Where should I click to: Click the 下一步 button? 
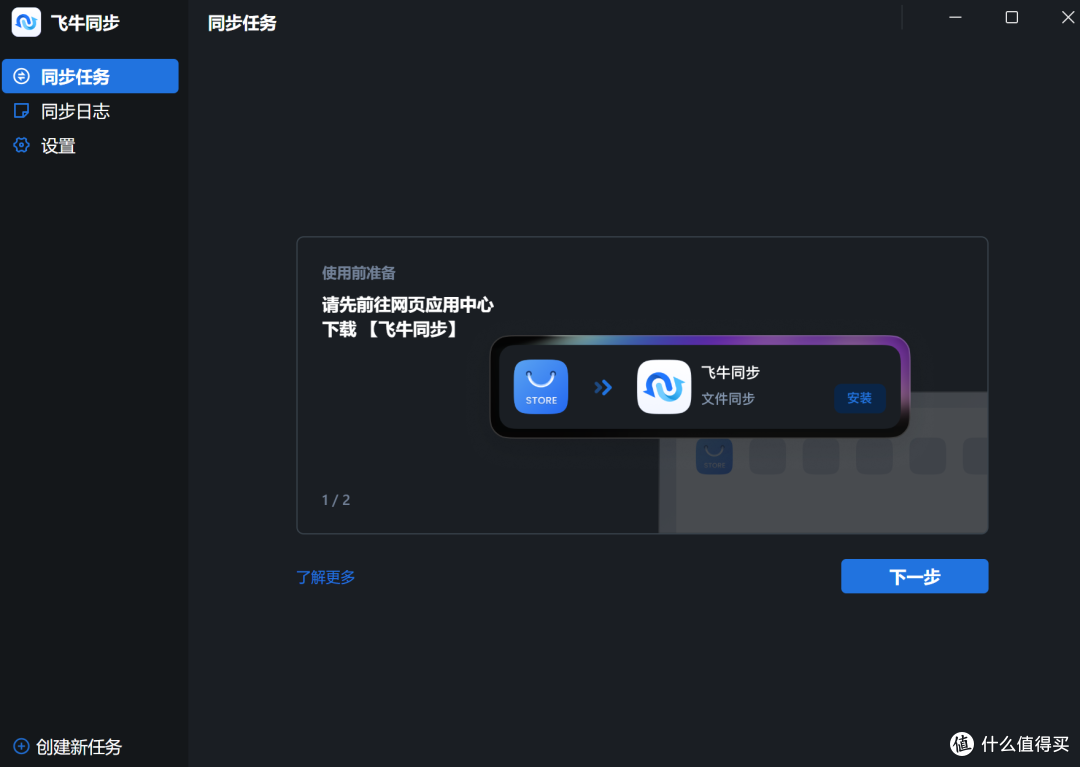pyautogui.click(x=914, y=576)
